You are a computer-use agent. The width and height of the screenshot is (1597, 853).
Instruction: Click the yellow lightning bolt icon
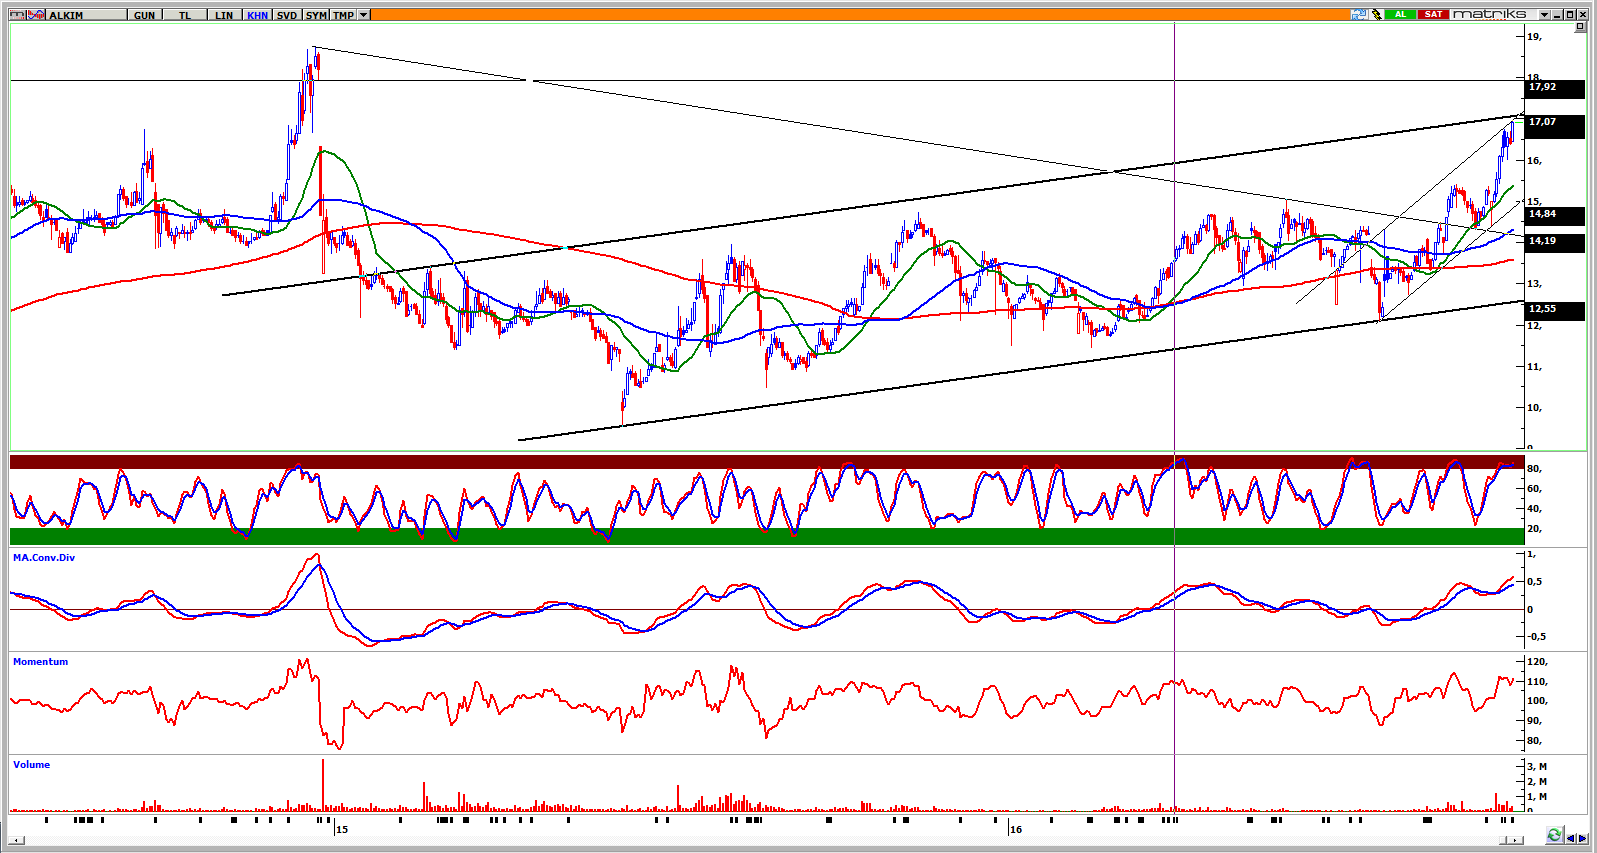[1377, 14]
